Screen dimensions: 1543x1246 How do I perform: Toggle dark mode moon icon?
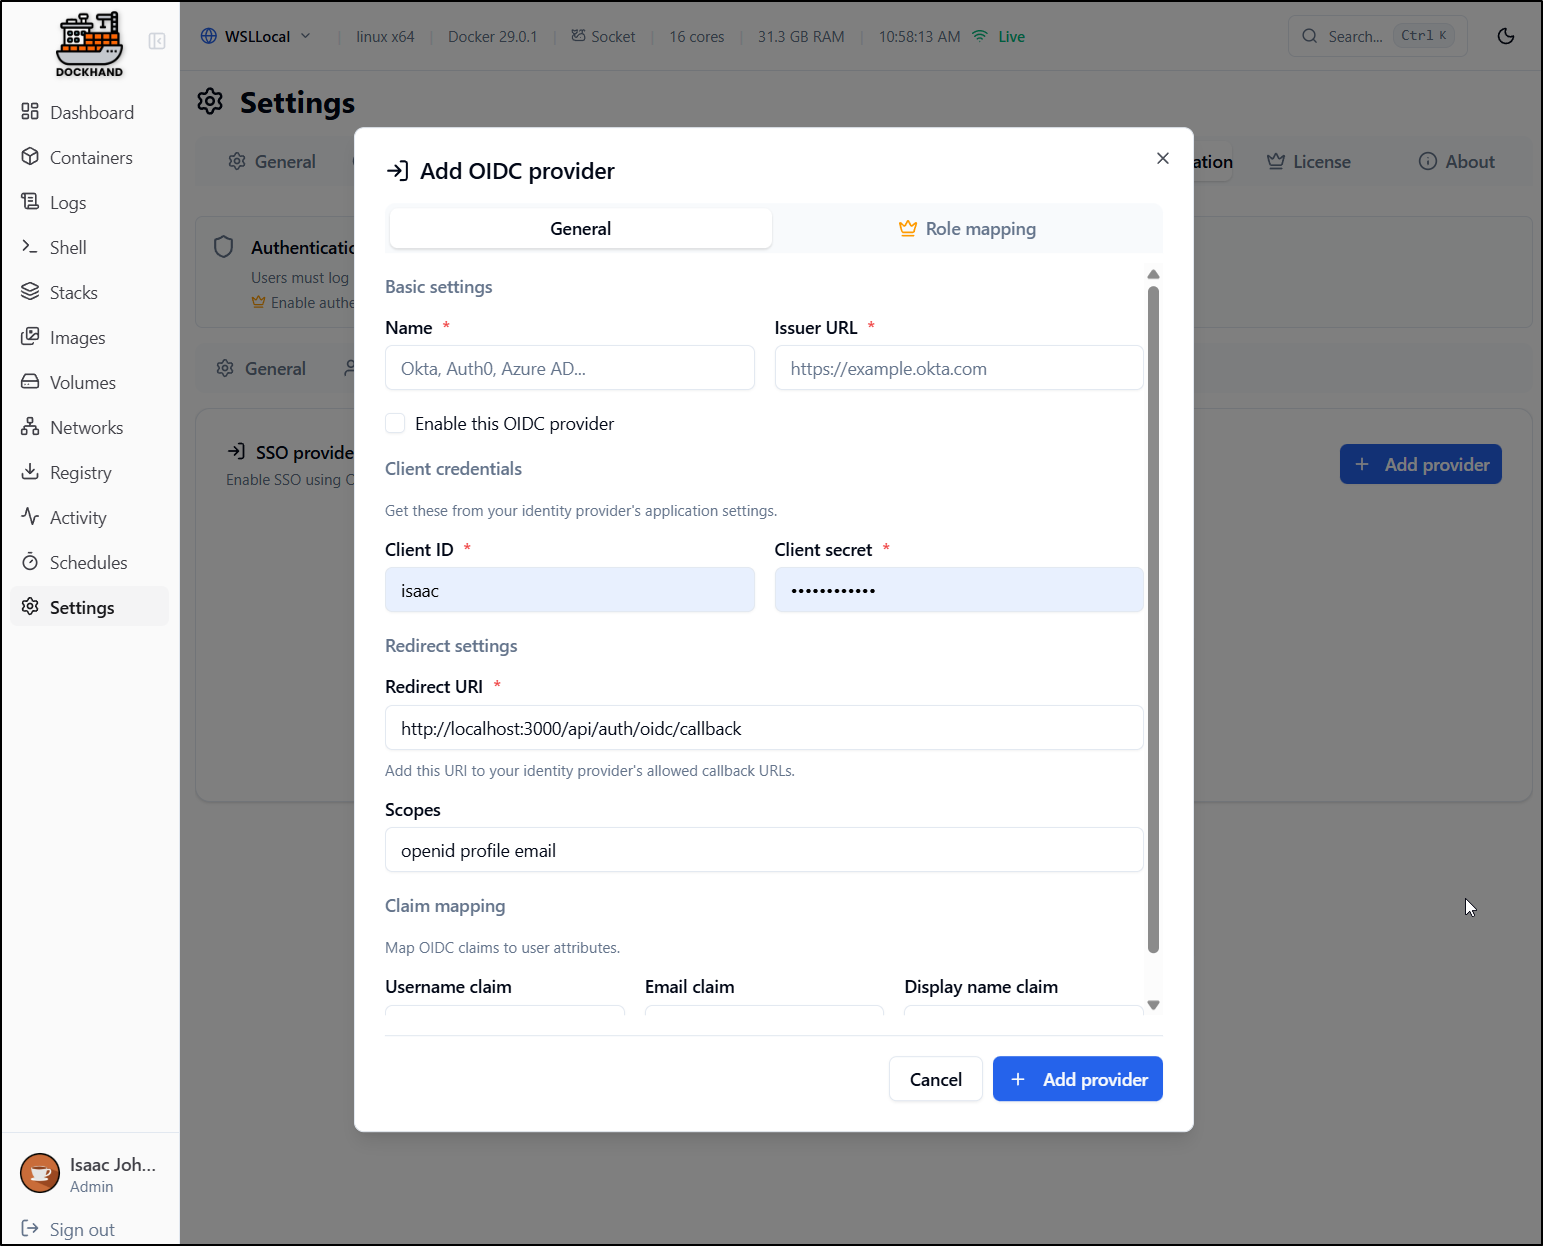coord(1505,37)
